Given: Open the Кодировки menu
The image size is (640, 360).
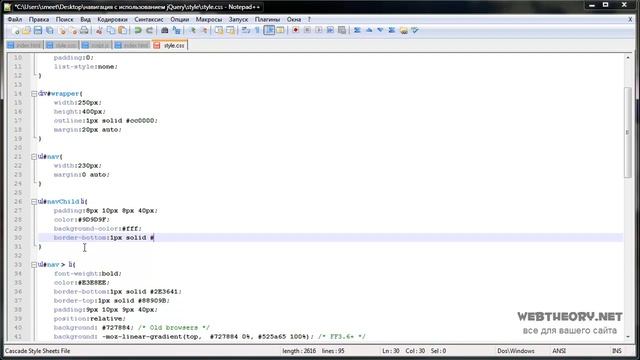Looking at the screenshot, I should (x=112, y=19).
